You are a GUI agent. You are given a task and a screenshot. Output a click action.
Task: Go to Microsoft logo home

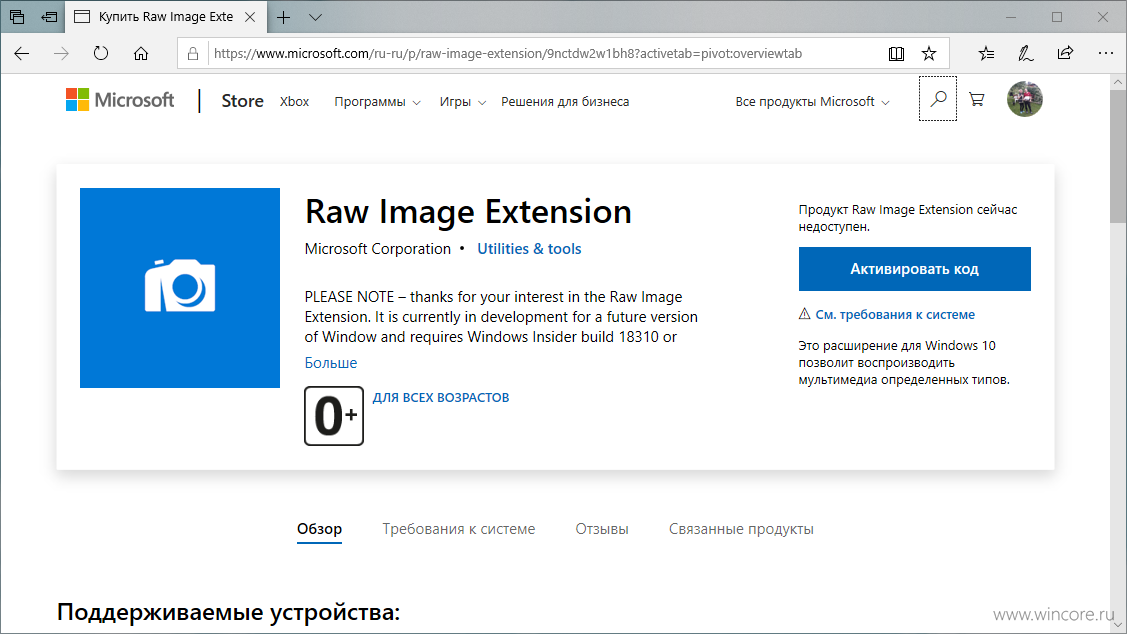120,100
